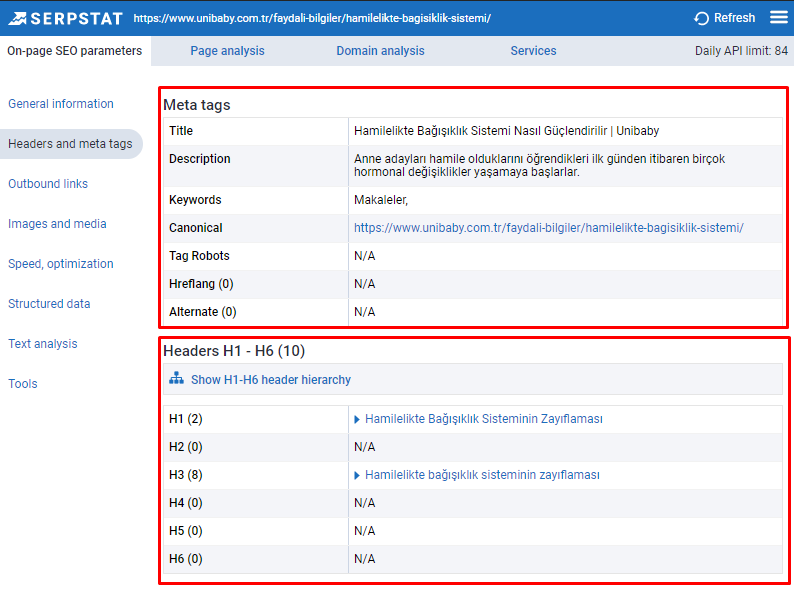
Task: Click the Title row label
Action: pyautogui.click(x=181, y=131)
